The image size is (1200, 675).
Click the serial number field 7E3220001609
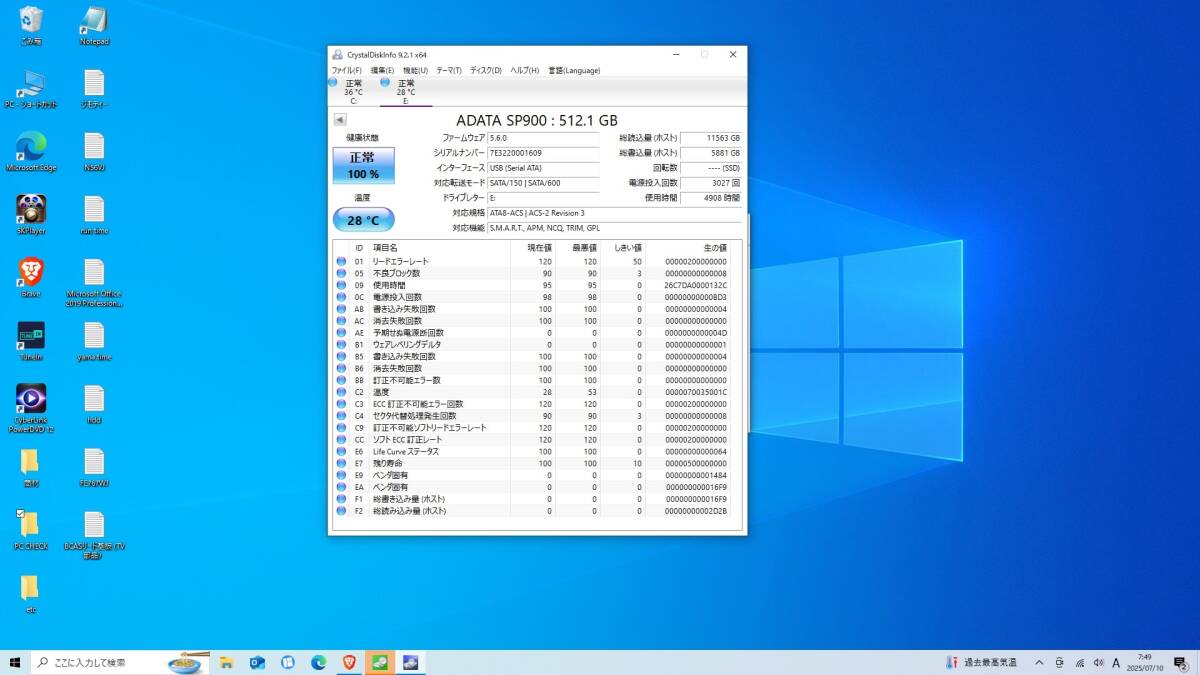point(543,153)
